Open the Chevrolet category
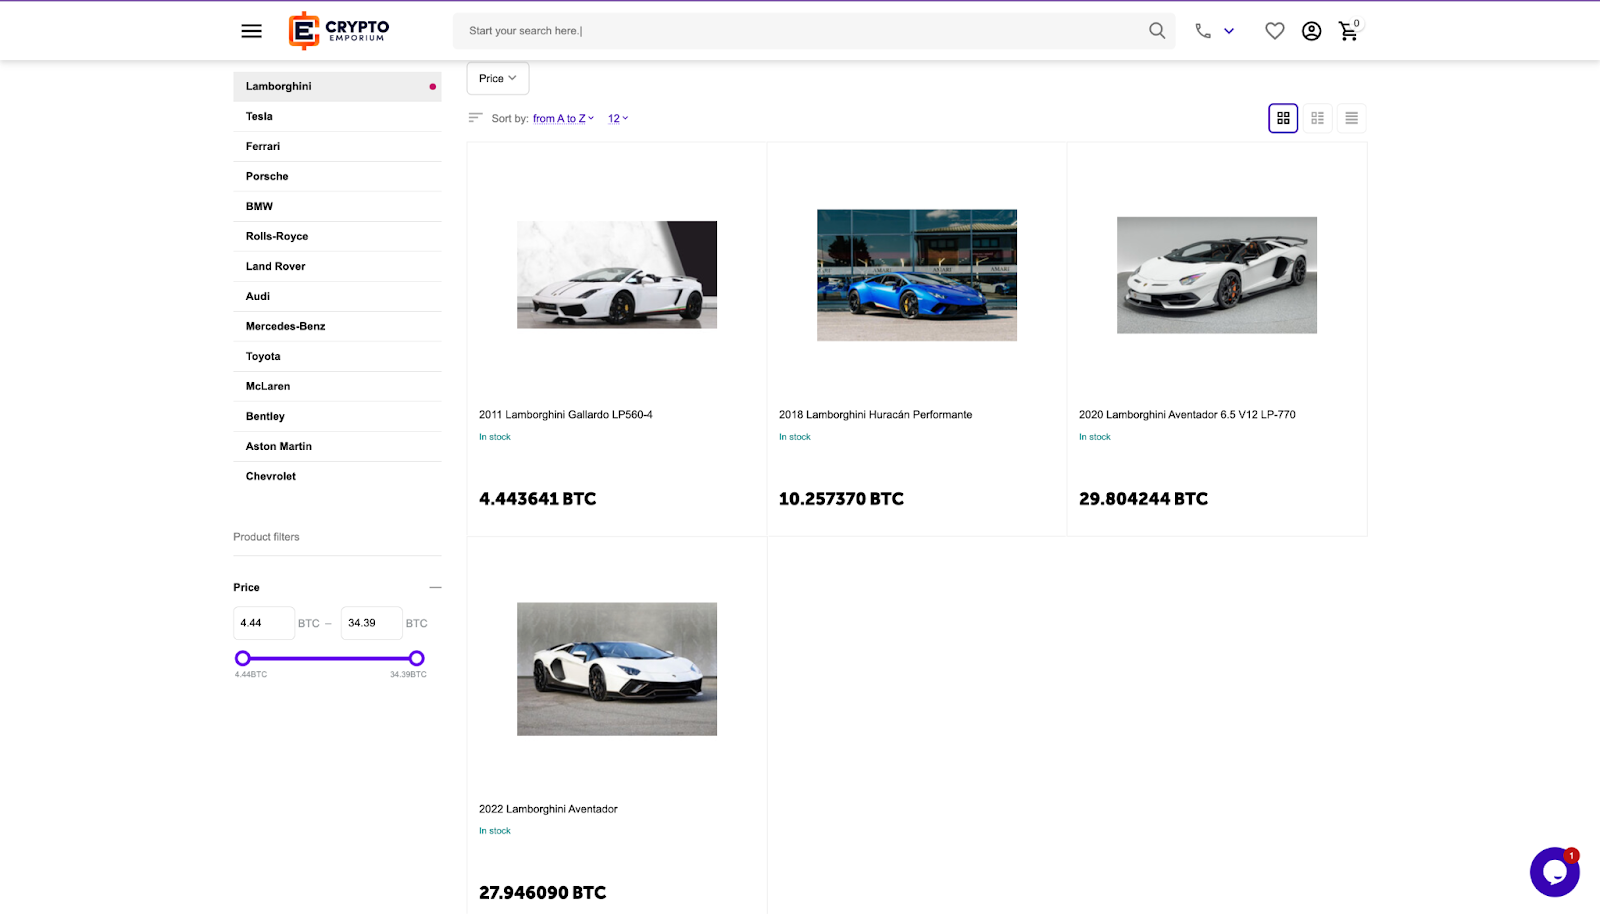This screenshot has width=1600, height=914. point(337,476)
